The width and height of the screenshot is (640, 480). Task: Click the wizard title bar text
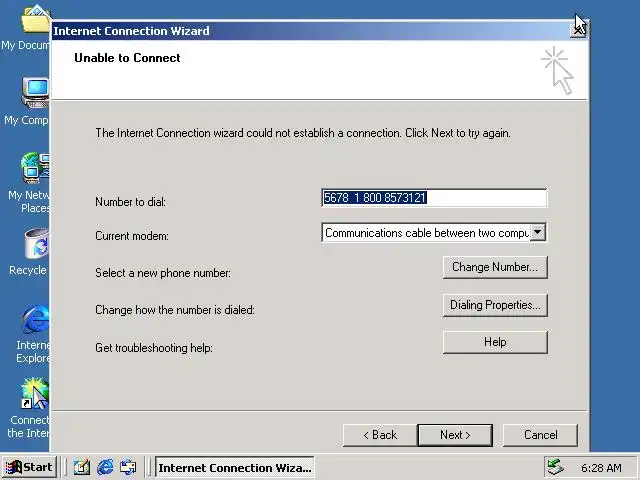tap(131, 31)
